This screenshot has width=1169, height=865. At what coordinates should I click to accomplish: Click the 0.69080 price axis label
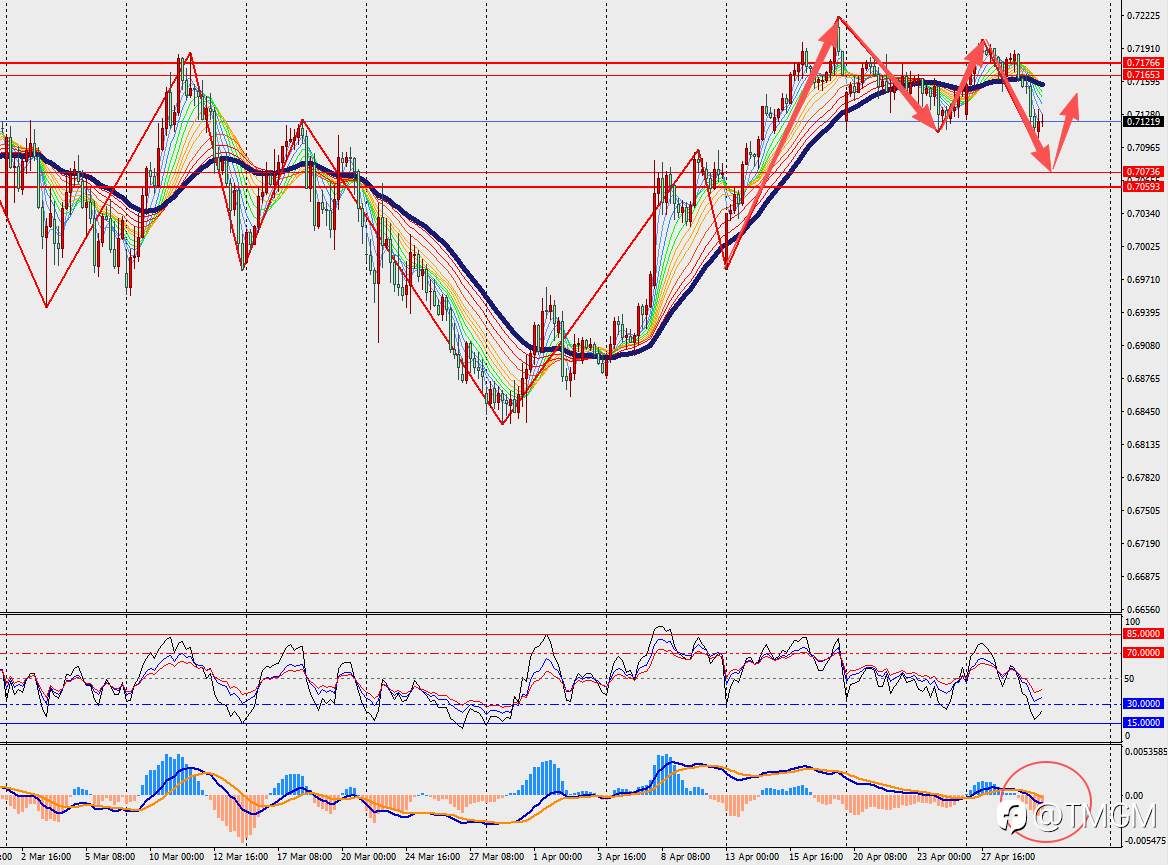pyautogui.click(x=1143, y=345)
